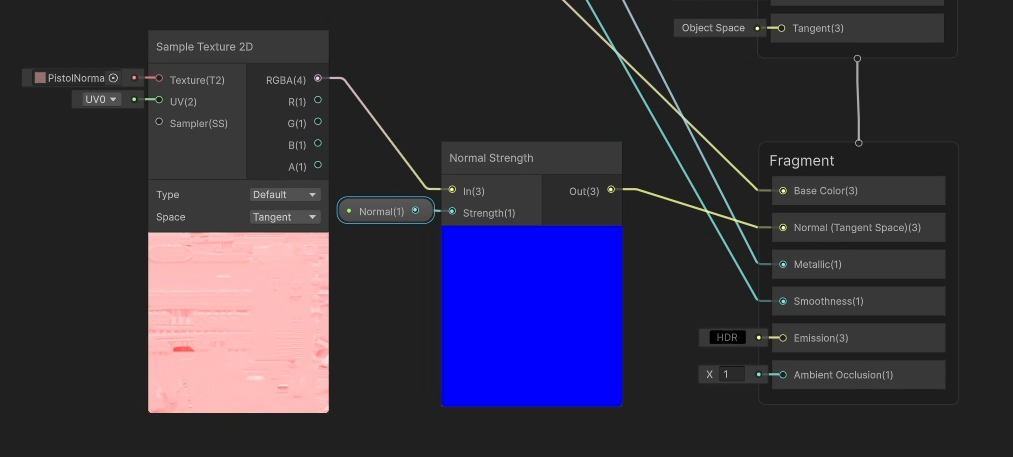The height and width of the screenshot is (457, 1013).
Task: Select the Base Color(3) block
Action: click(x=859, y=191)
